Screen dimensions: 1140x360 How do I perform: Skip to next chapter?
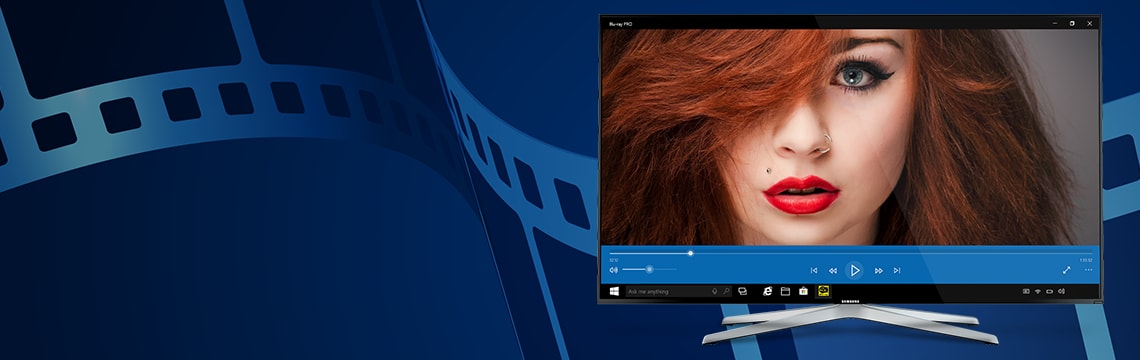click(896, 271)
